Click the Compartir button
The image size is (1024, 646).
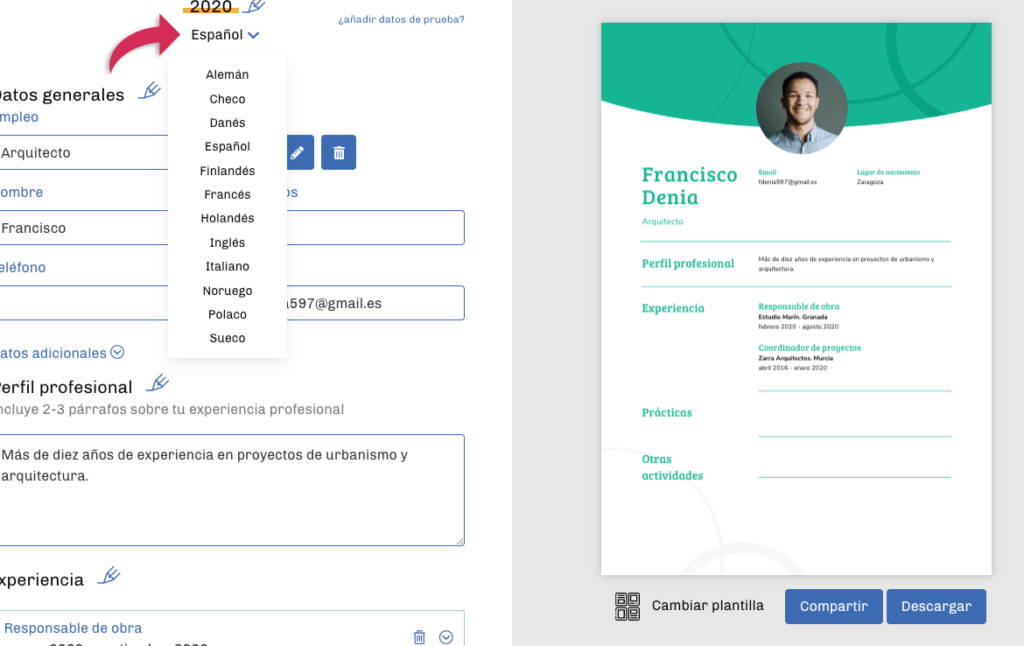834,606
